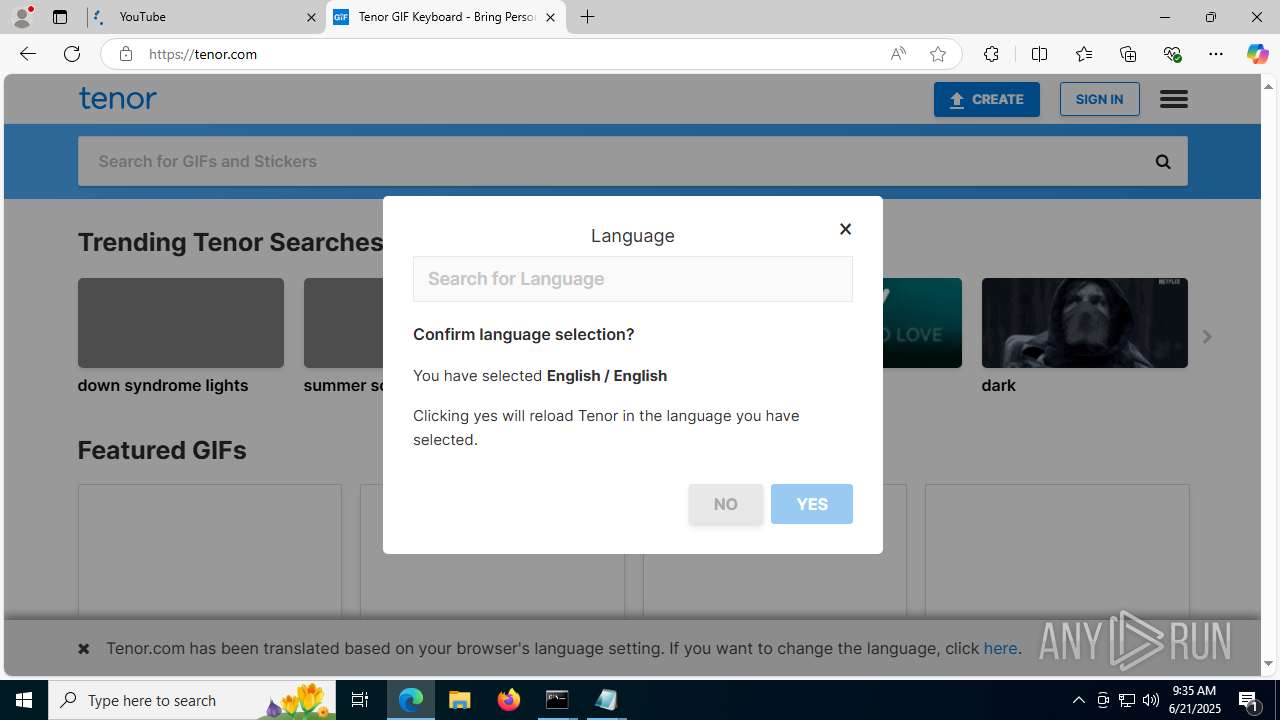Screen dimensions: 1280x720
Task: Click the 'here' language link
Action: coord(1000,648)
